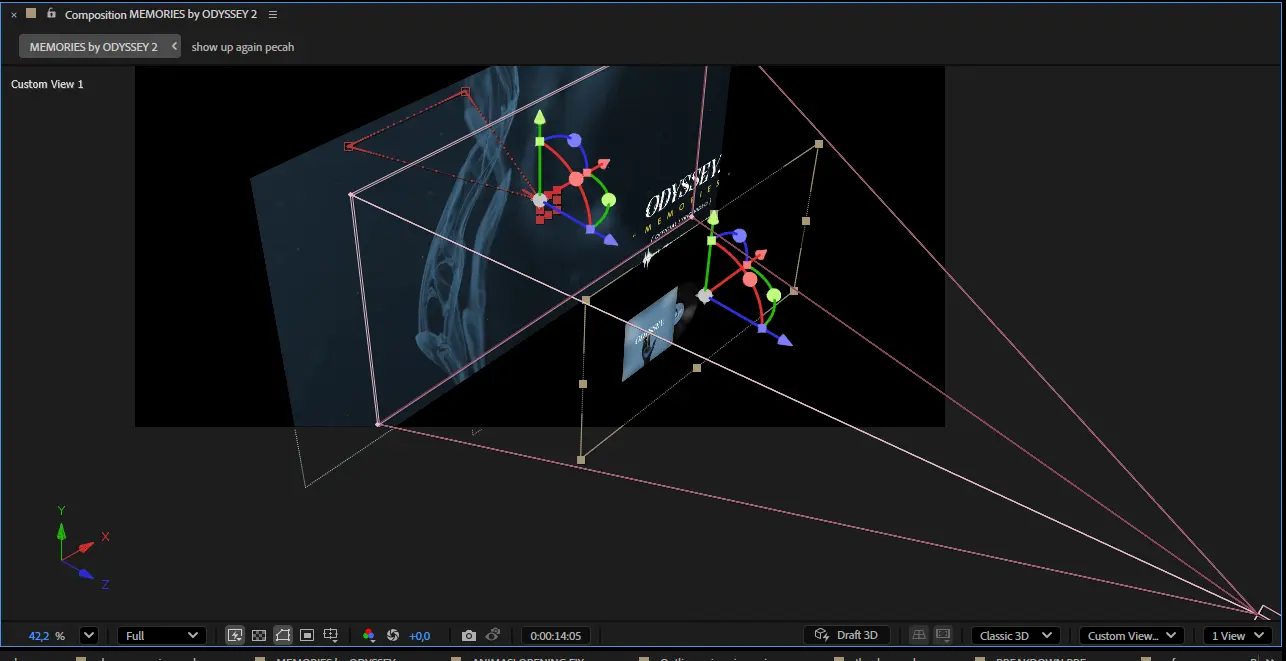Viewport: 1286px width, 661px height.
Task: Toggle the Region of Interest icon
Action: (307, 635)
